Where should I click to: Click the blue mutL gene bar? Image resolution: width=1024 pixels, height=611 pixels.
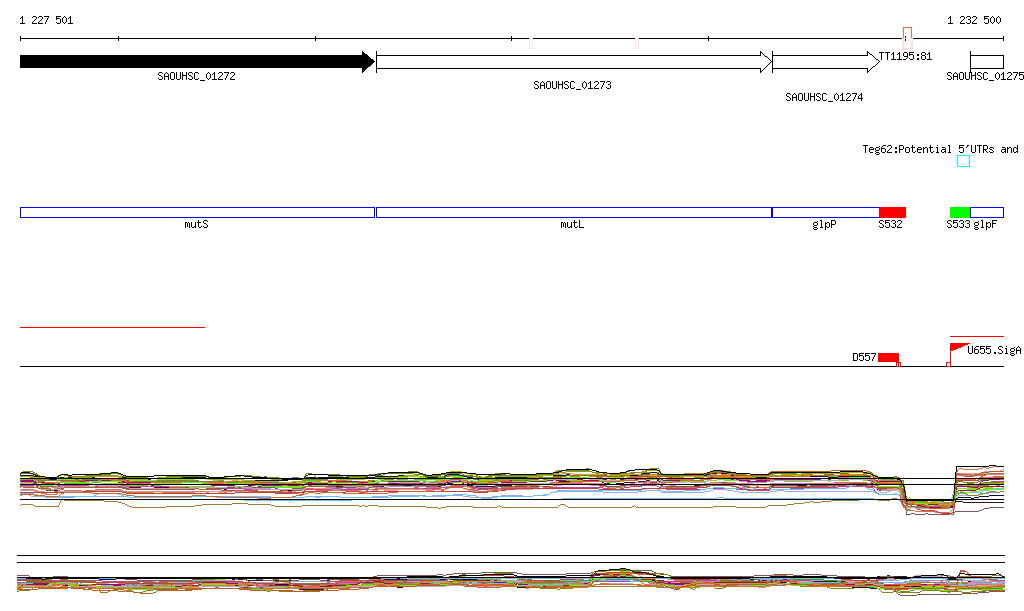[573, 212]
